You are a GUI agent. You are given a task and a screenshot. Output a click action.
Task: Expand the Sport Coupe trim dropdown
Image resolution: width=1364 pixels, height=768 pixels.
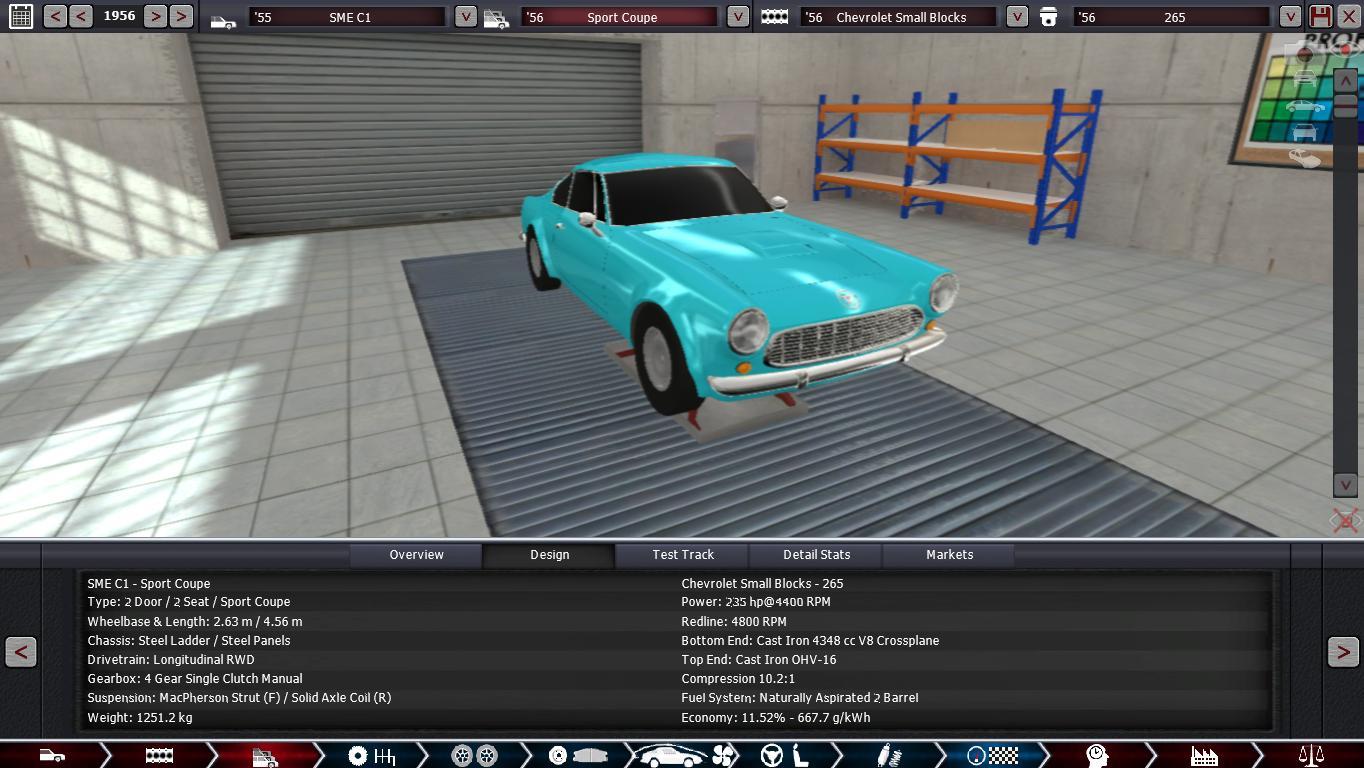click(x=737, y=17)
